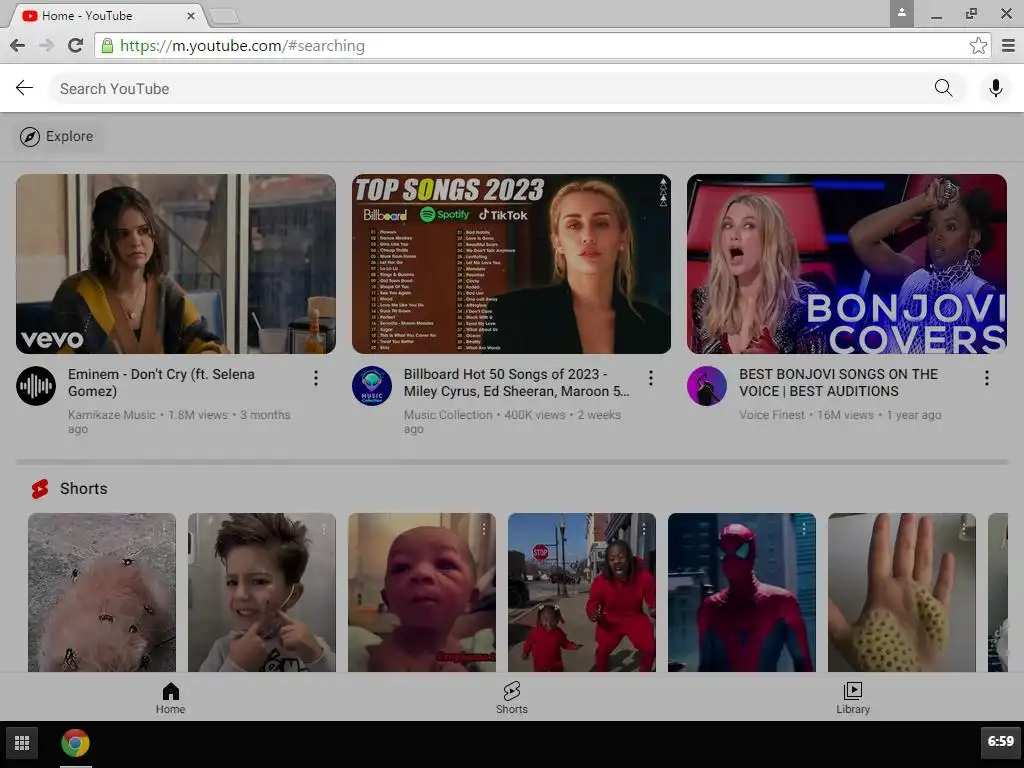Open options on the hand palm Short
This screenshot has width=1024, height=768.
coord(964,528)
